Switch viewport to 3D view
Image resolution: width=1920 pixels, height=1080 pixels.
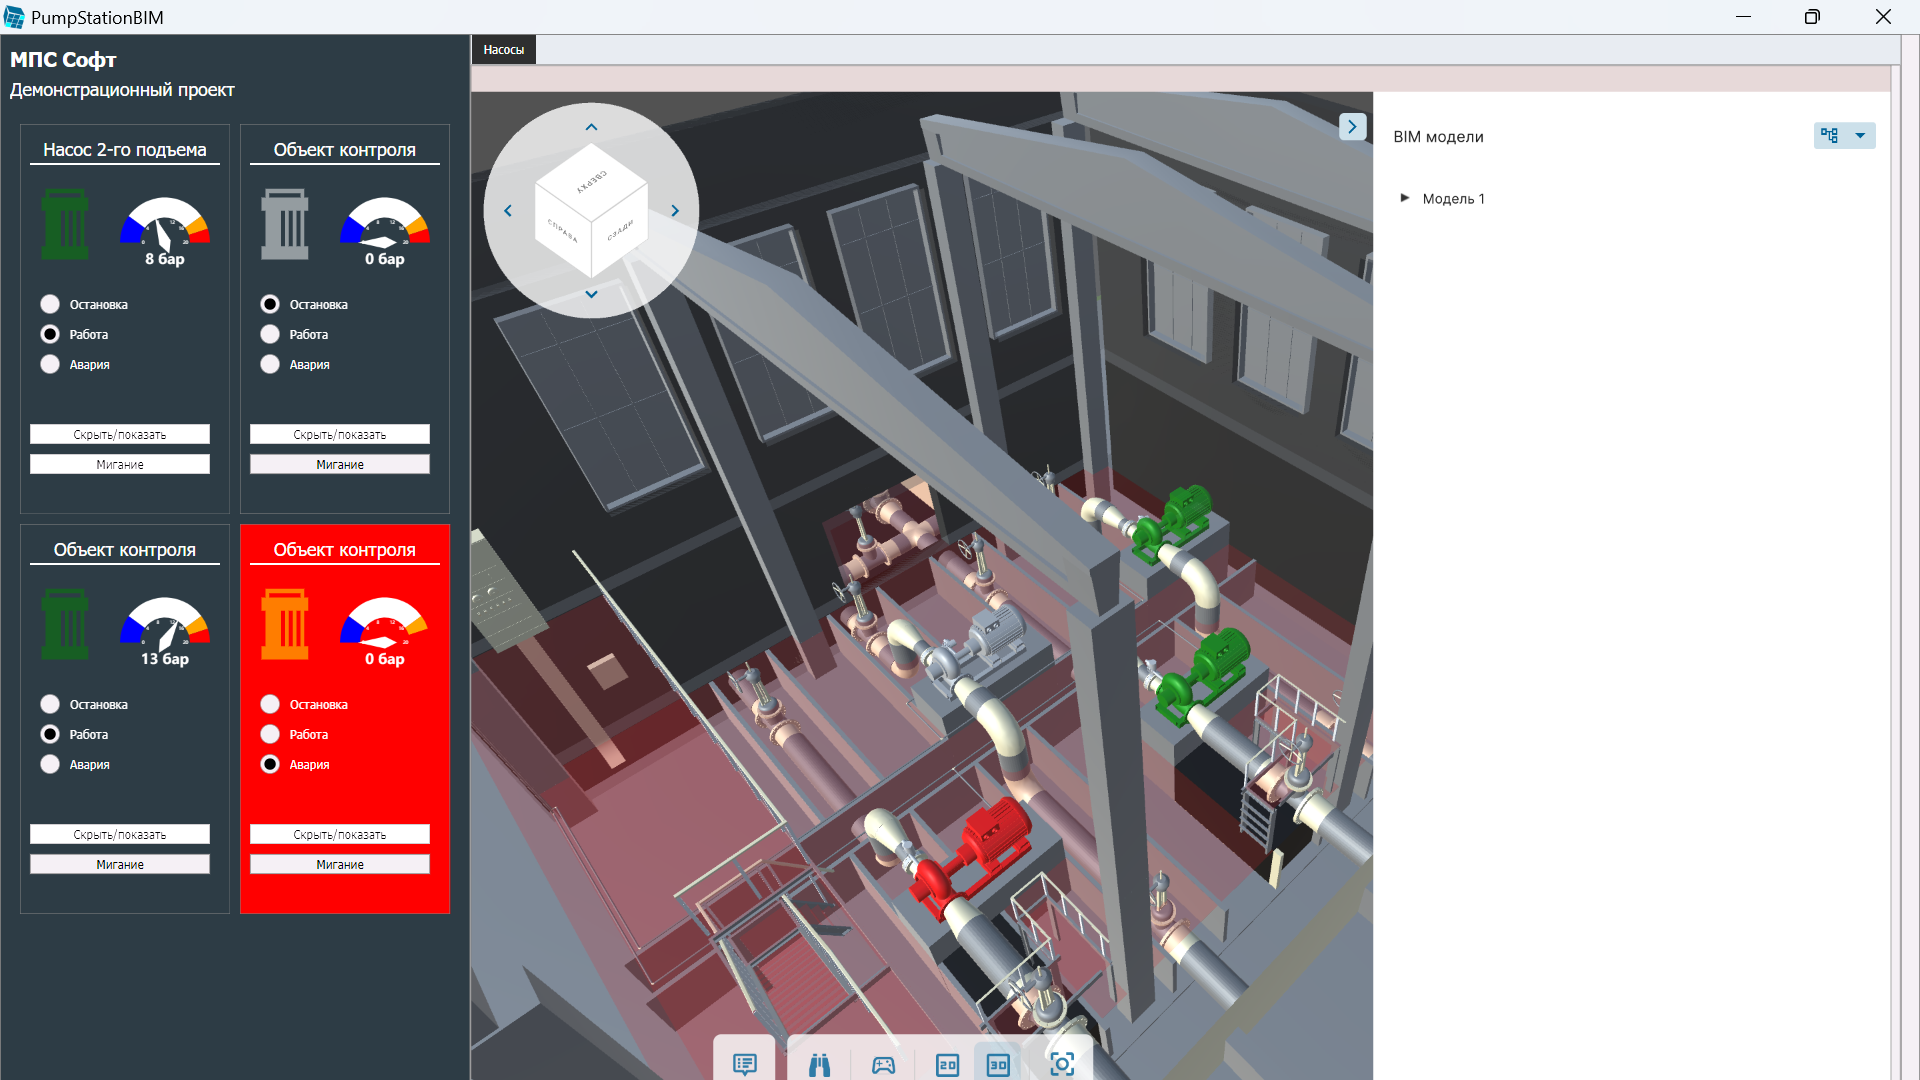click(x=998, y=1064)
